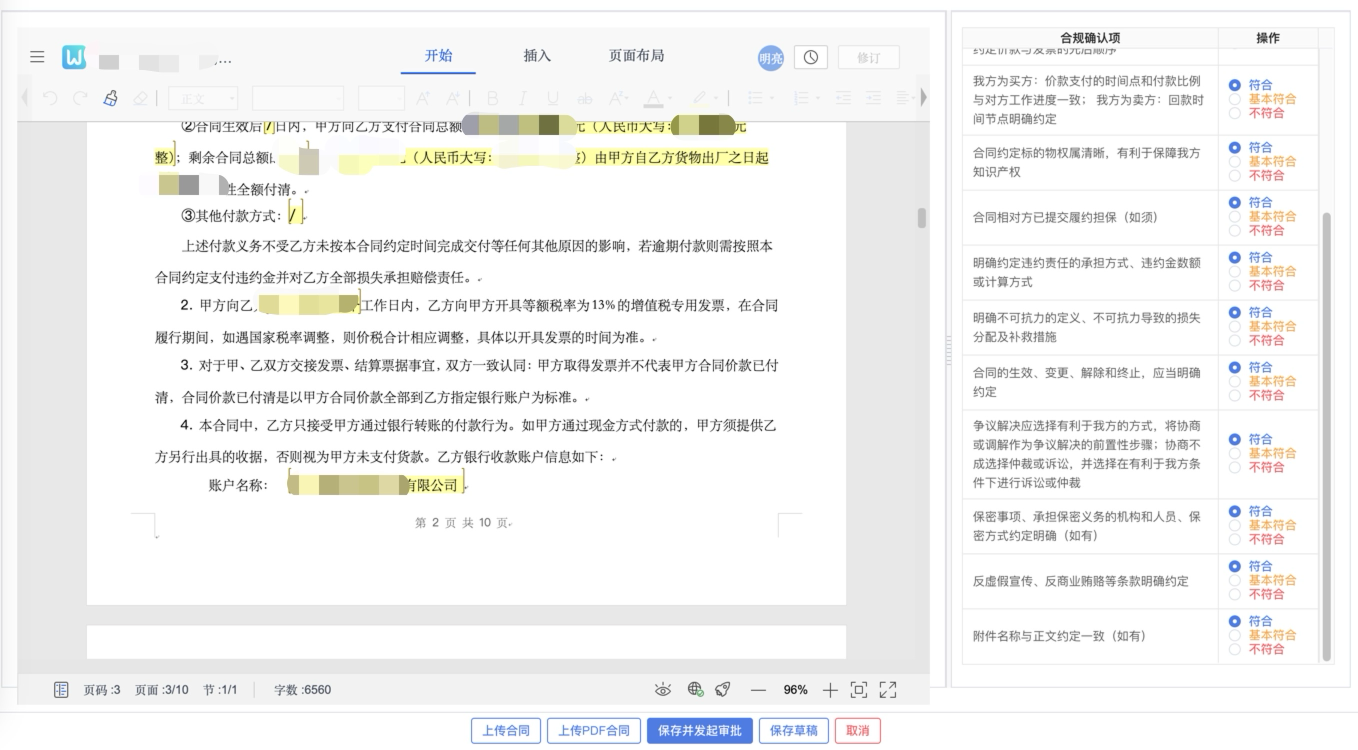Expand the font color dropdown arrow

671,99
